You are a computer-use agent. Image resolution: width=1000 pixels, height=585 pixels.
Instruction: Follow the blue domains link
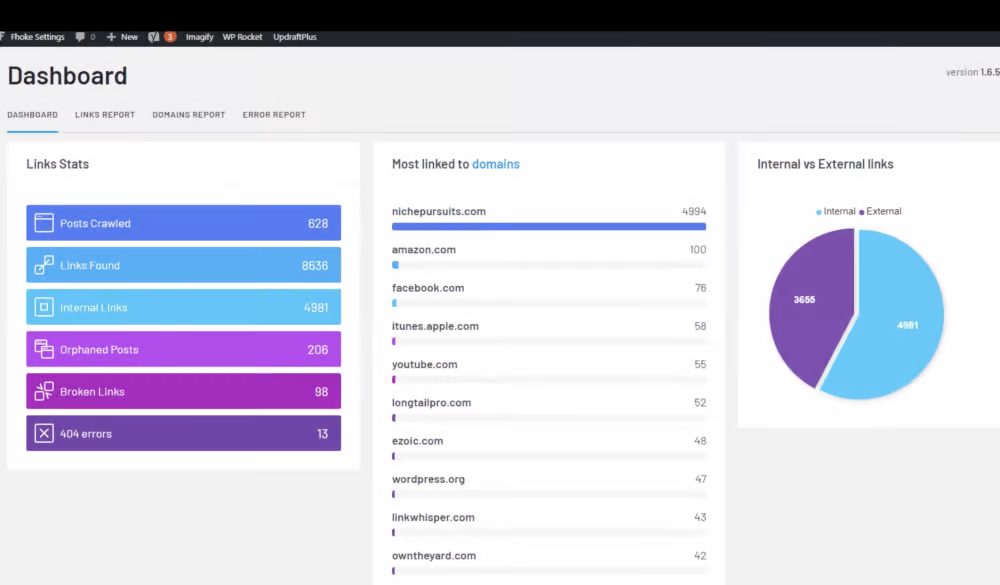496,164
